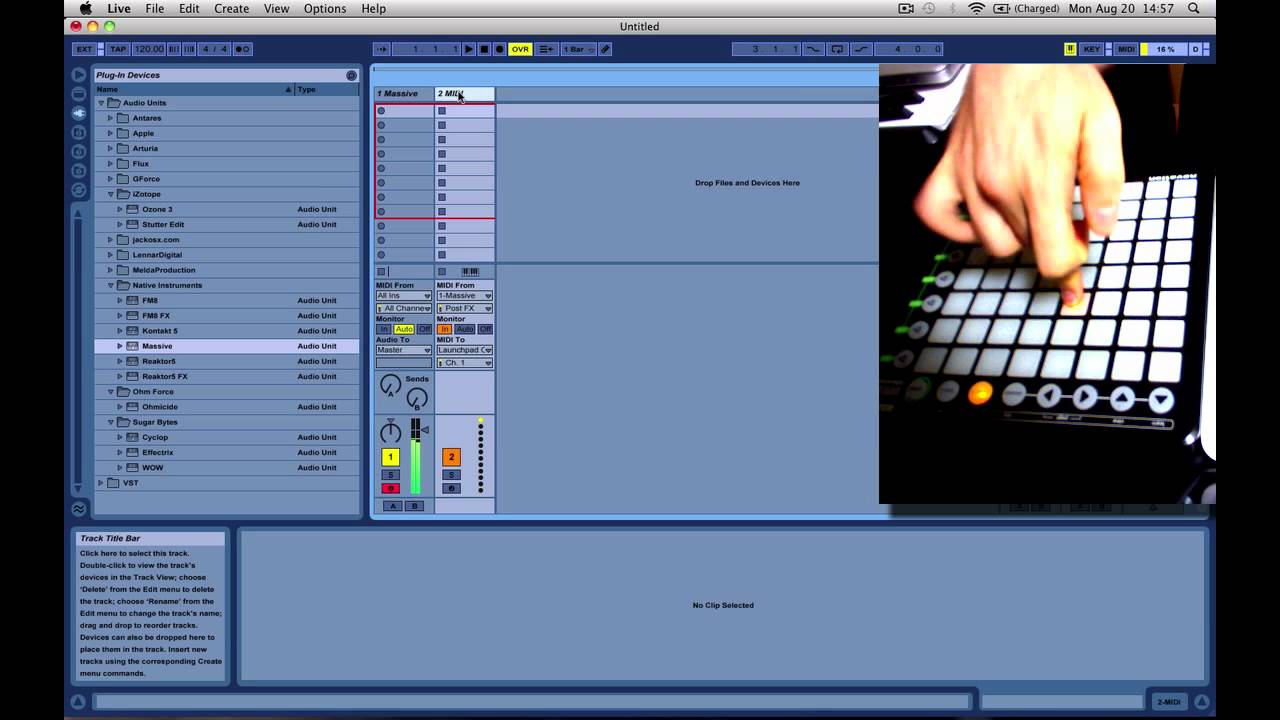
Task: Enable KEY map mode
Action: (1092, 49)
